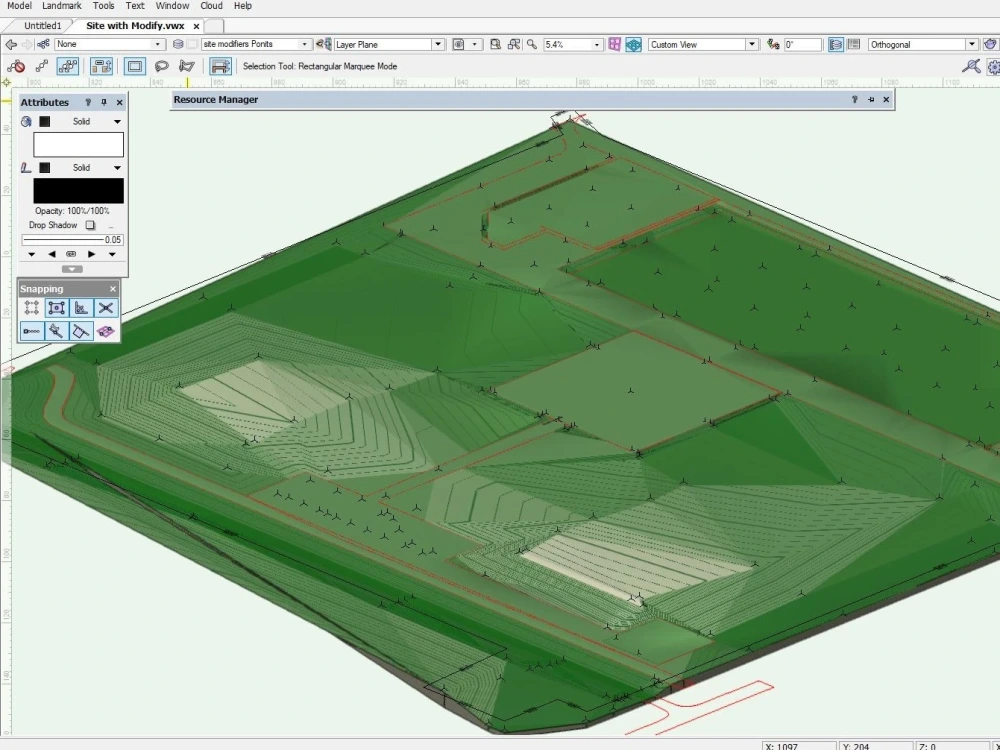
Task: Toggle Snap to Angle in Snapping
Action: (81, 308)
